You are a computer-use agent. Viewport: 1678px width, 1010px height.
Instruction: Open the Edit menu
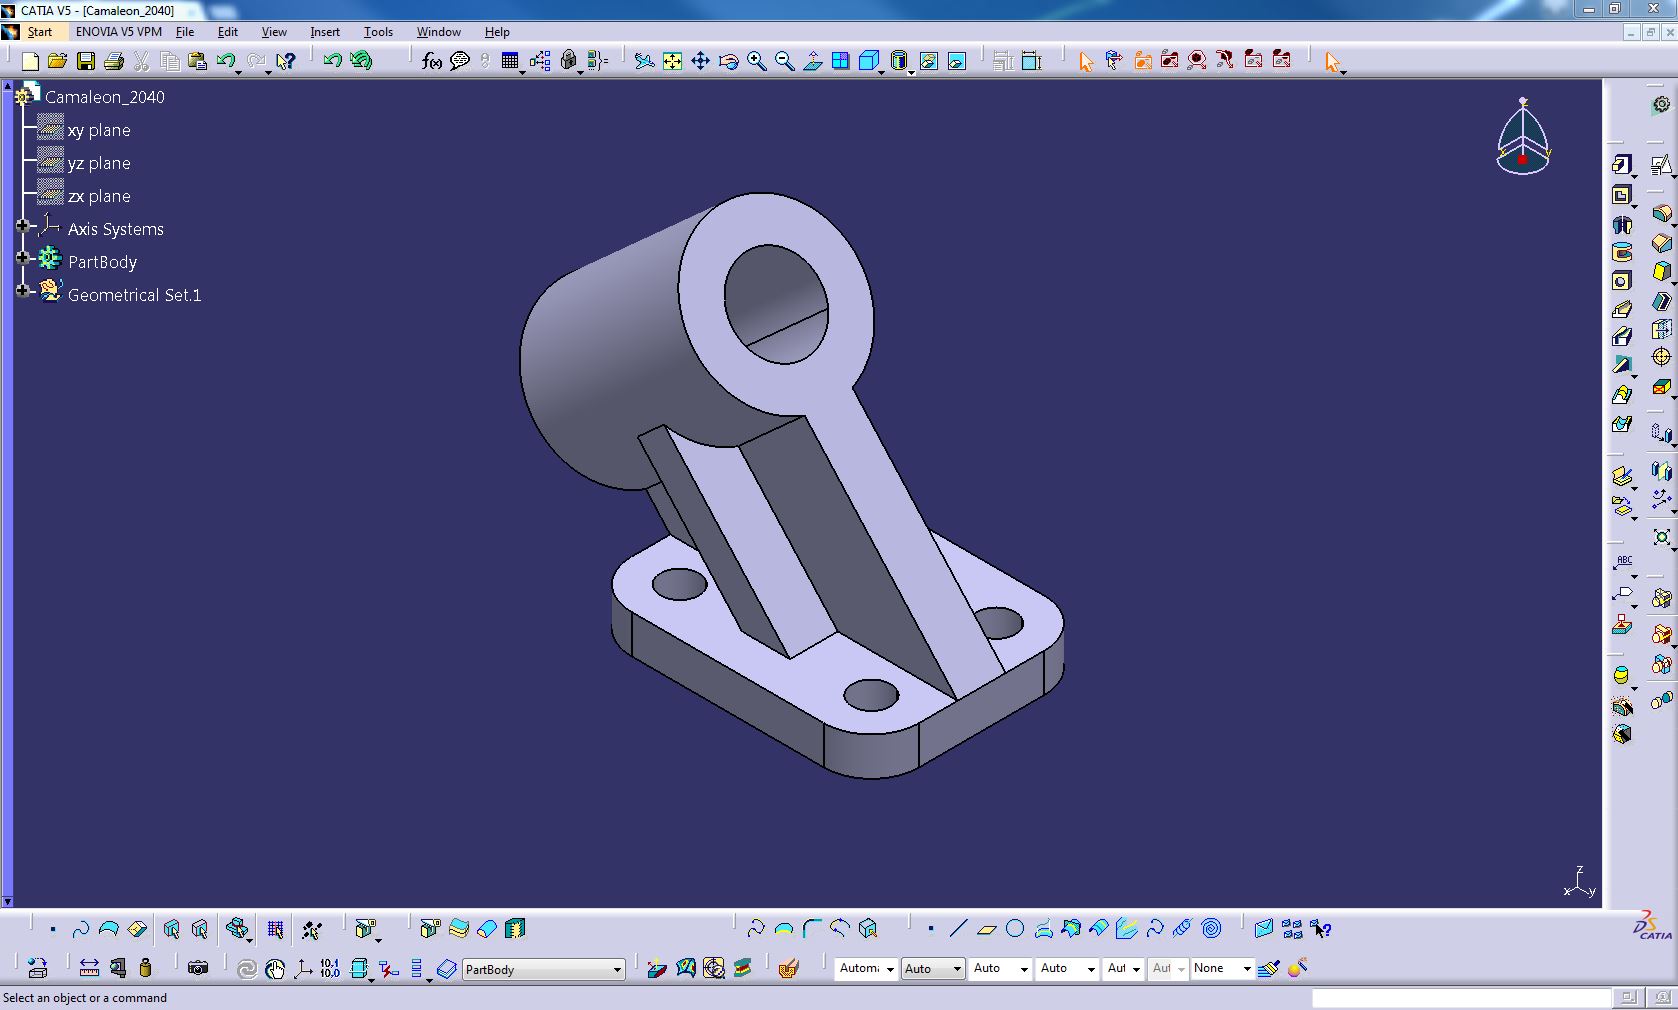pyautogui.click(x=228, y=32)
